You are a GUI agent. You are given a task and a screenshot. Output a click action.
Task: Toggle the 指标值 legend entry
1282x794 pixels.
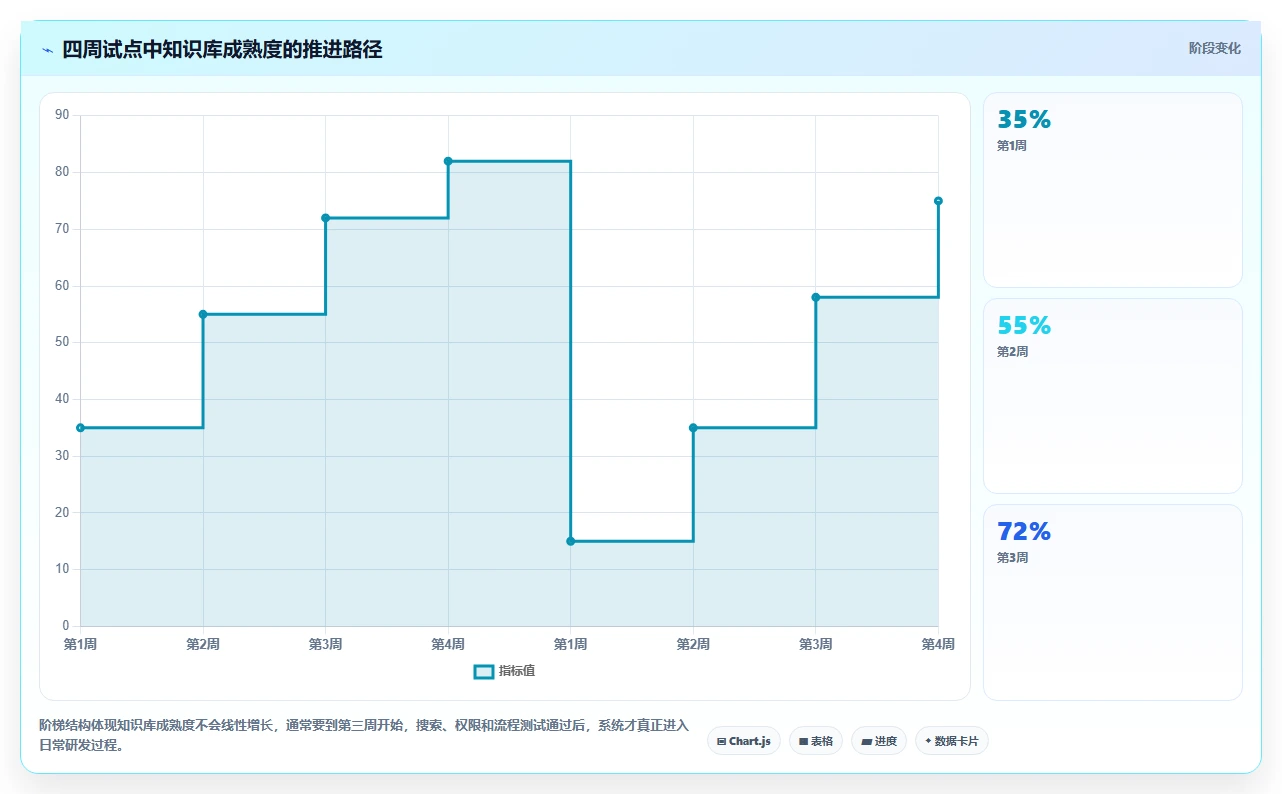pos(505,671)
